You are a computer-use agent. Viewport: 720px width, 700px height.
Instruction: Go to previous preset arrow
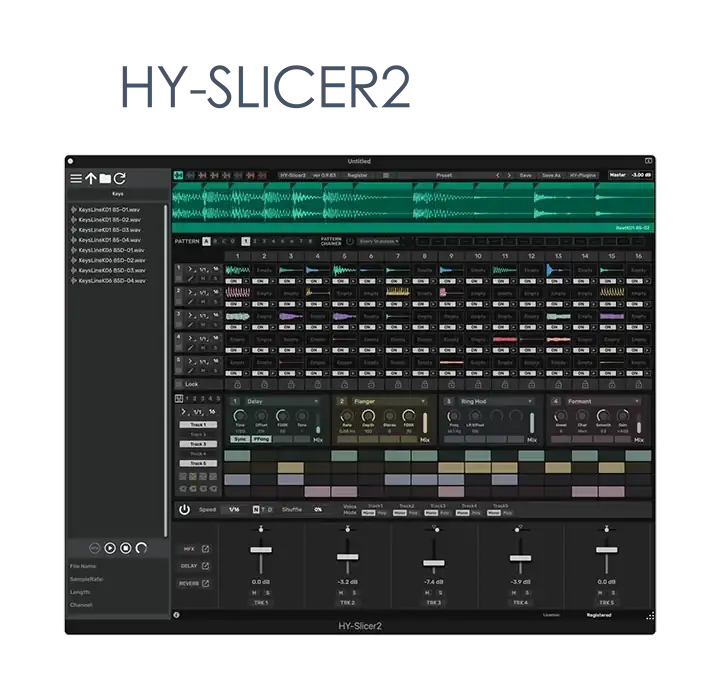[498, 175]
